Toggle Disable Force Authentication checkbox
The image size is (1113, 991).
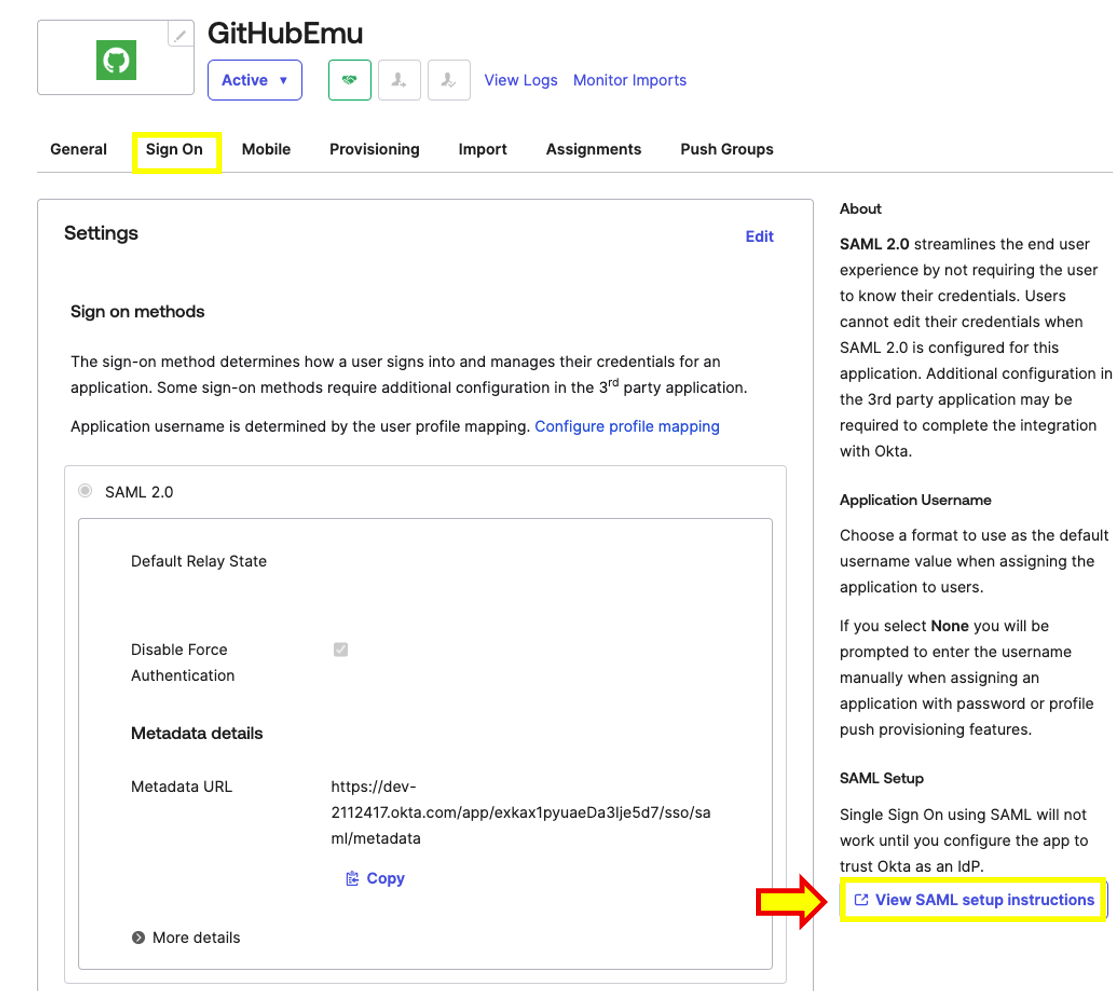pos(341,650)
